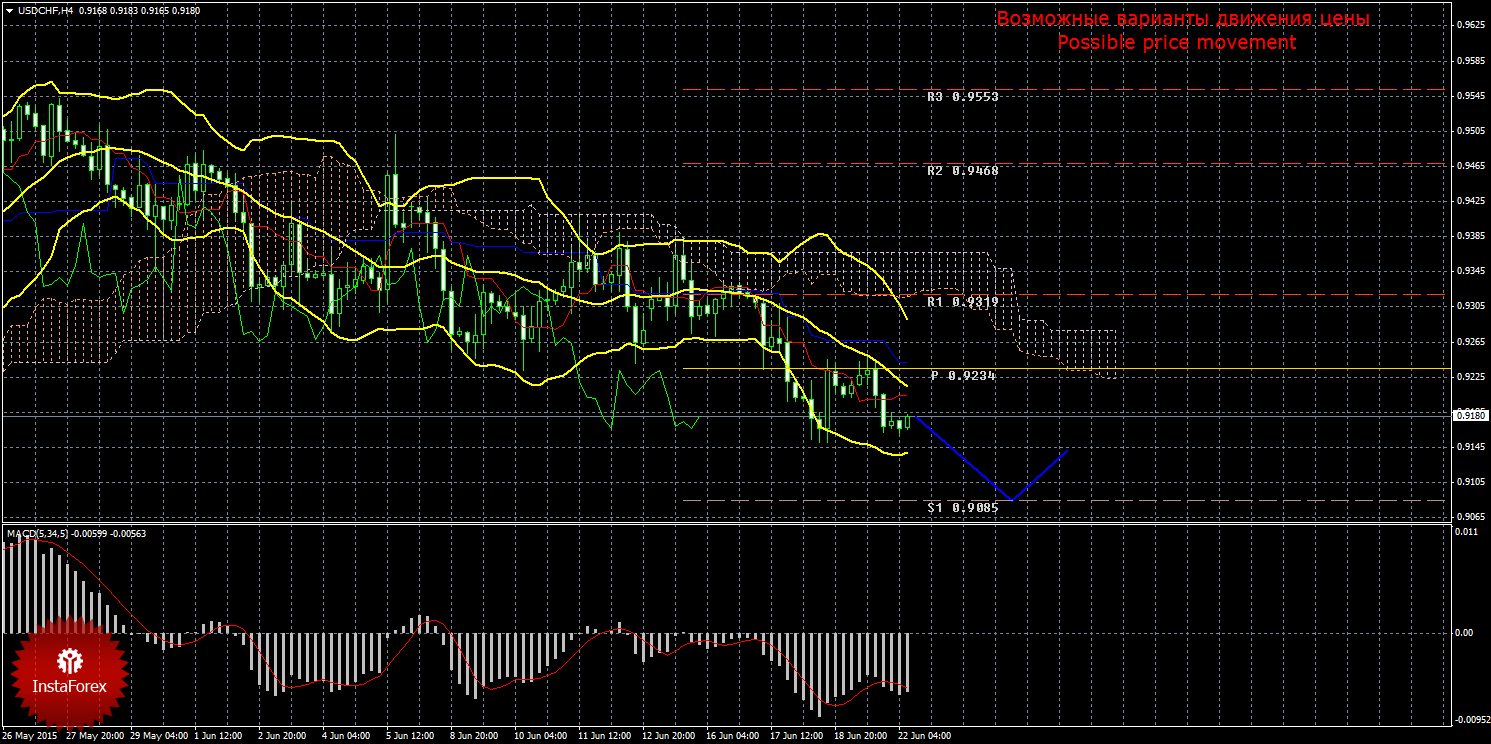The width and height of the screenshot is (1491, 744).
Task: Click the 'Possible price movement' heading
Action: pyautogui.click(x=1176, y=42)
